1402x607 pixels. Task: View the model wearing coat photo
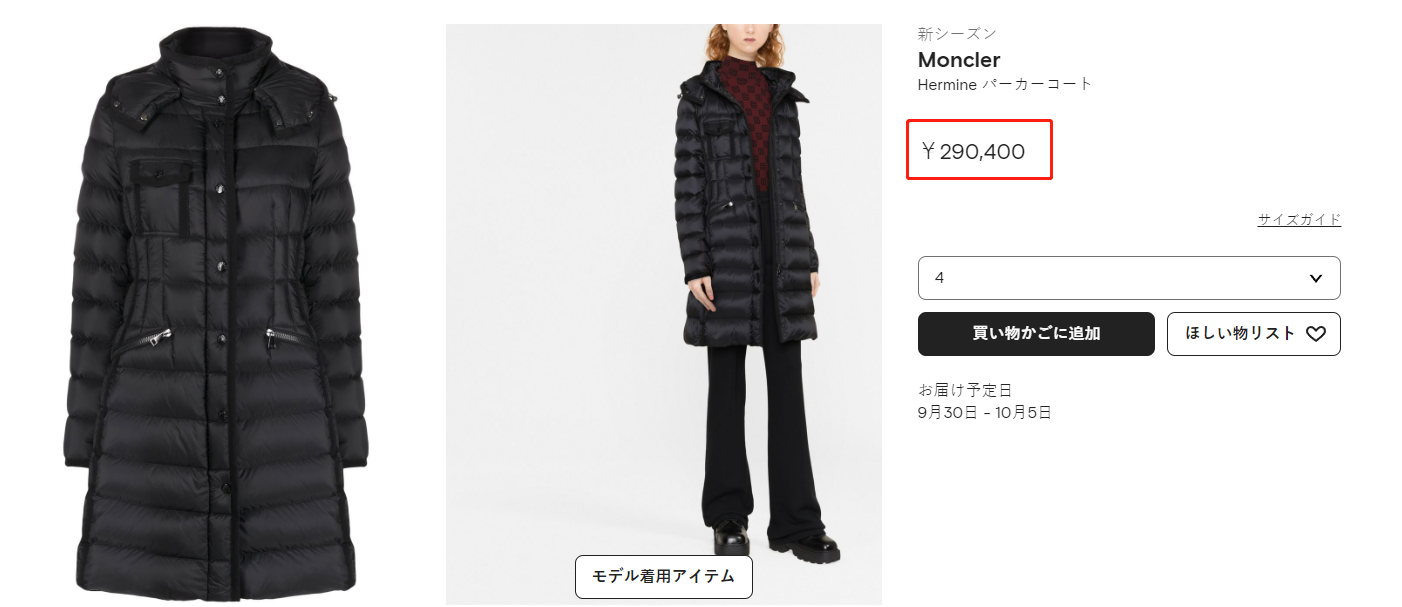coord(664,314)
